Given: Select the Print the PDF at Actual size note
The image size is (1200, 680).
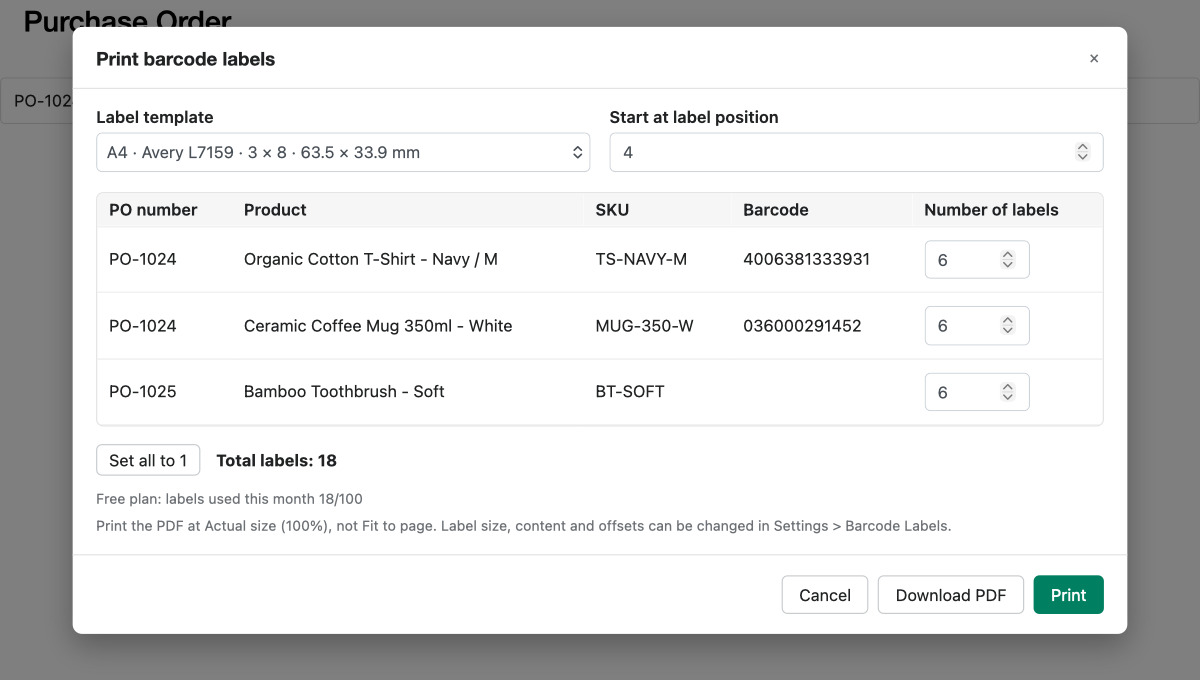Looking at the screenshot, I should click(x=523, y=525).
